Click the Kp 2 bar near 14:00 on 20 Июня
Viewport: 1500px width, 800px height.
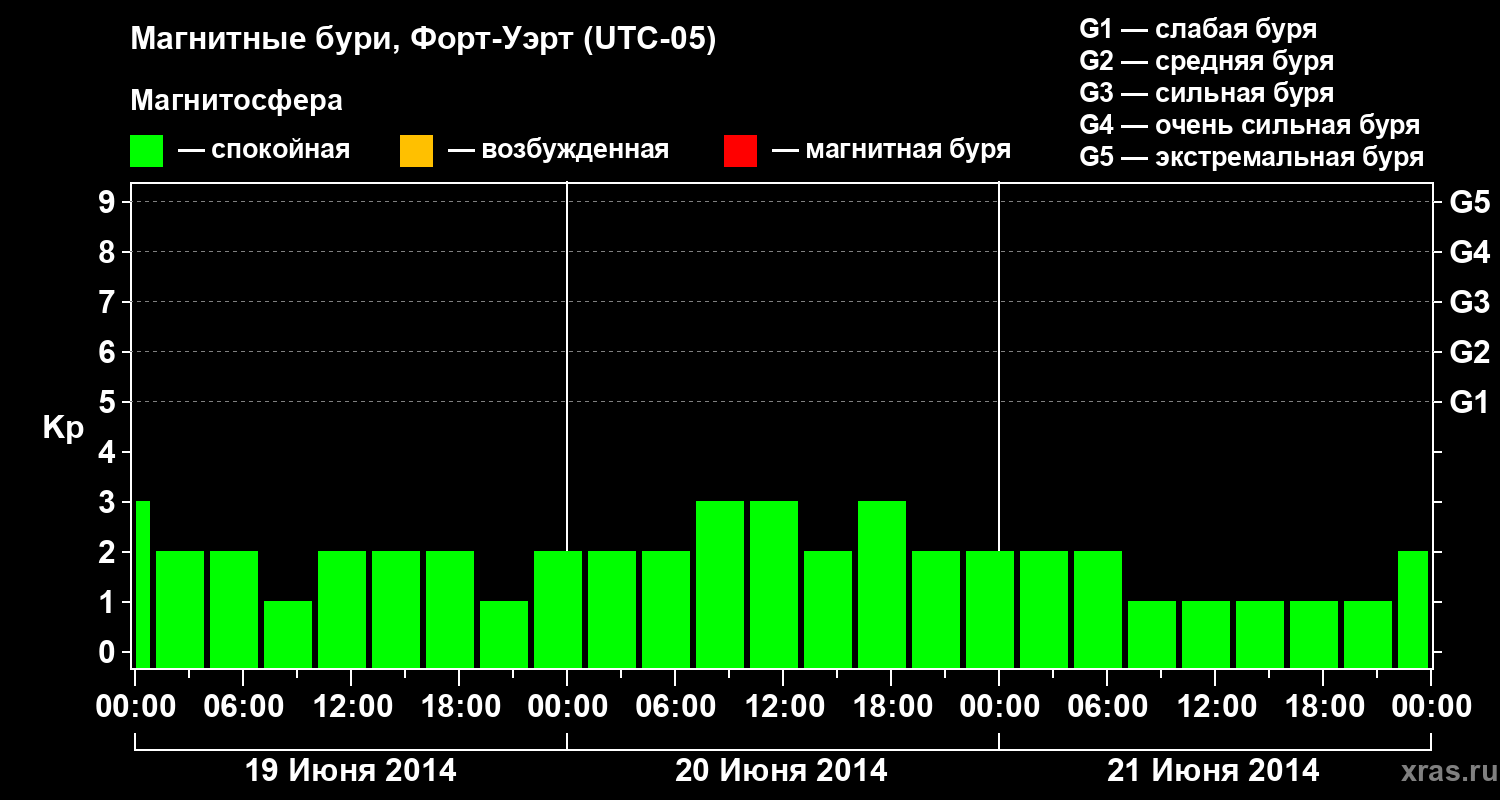click(x=828, y=609)
